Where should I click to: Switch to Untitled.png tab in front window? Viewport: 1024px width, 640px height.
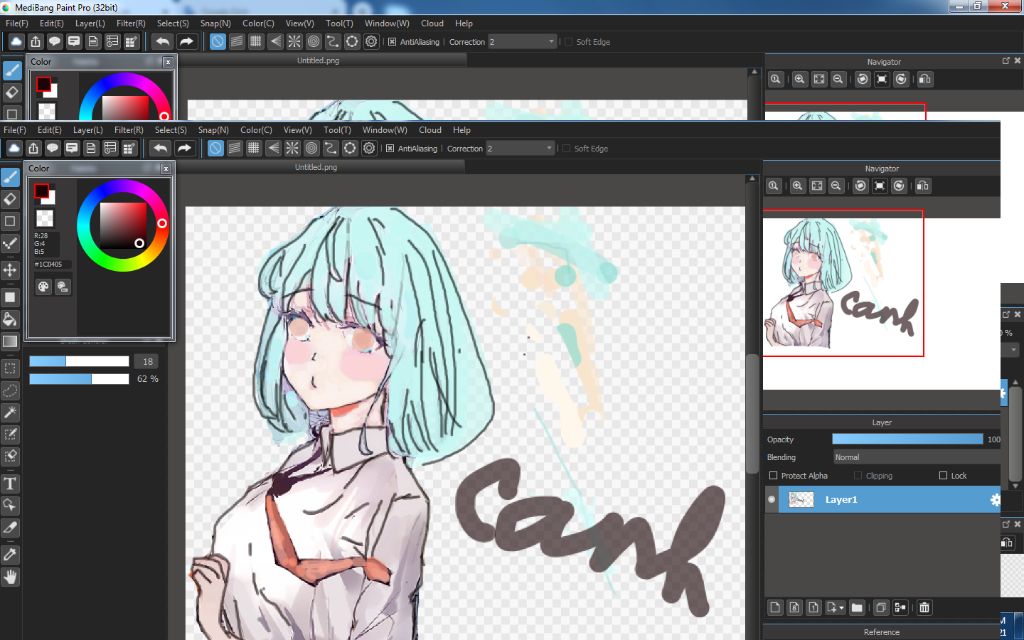[315, 167]
